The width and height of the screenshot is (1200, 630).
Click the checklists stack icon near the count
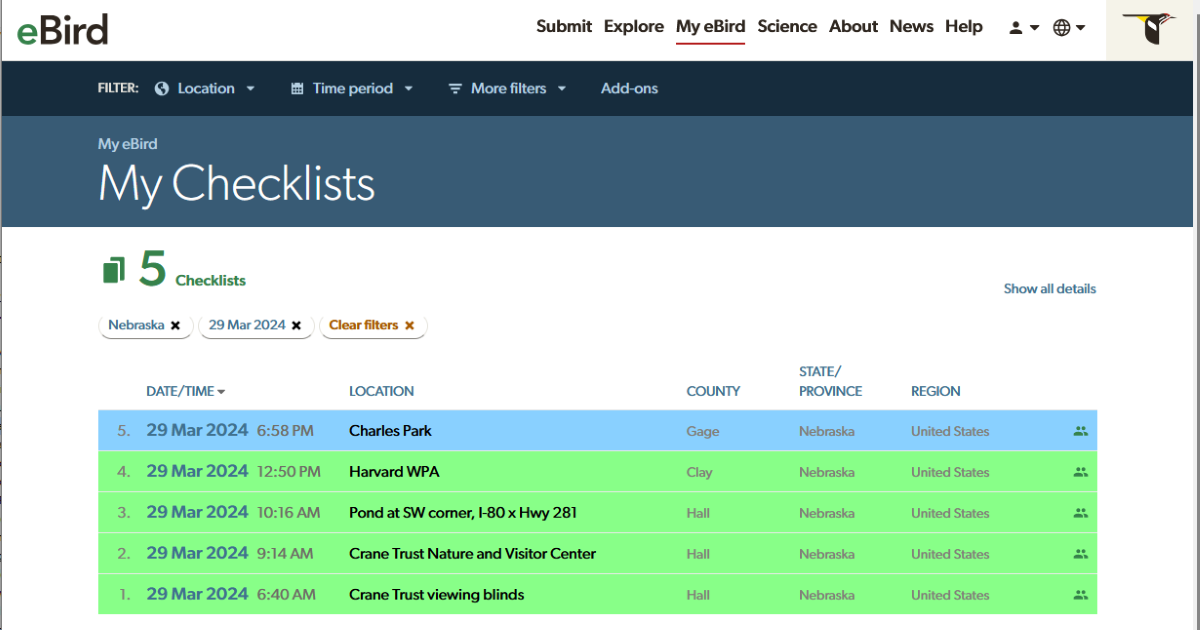[114, 268]
